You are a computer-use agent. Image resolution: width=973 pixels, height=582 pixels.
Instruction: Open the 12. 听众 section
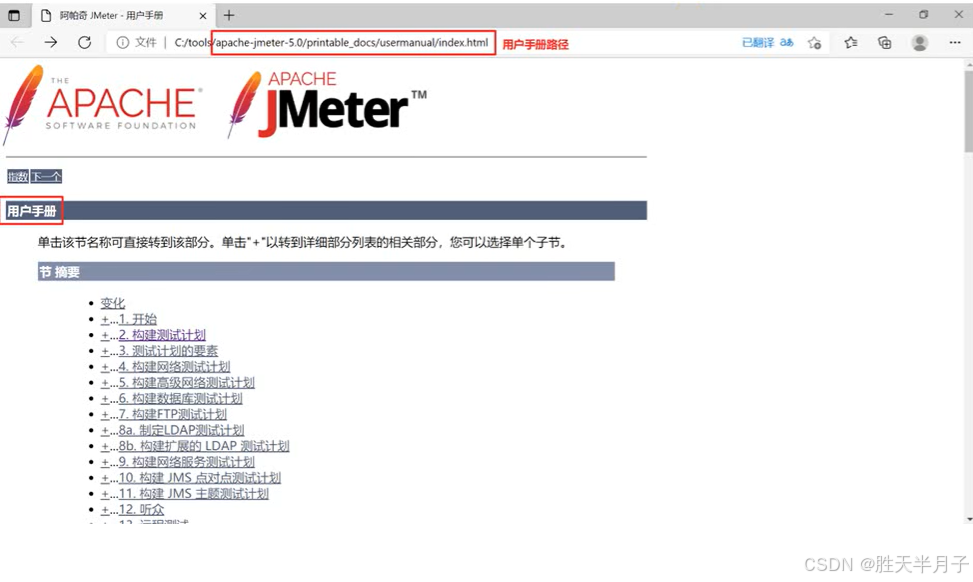pyautogui.click(x=141, y=509)
